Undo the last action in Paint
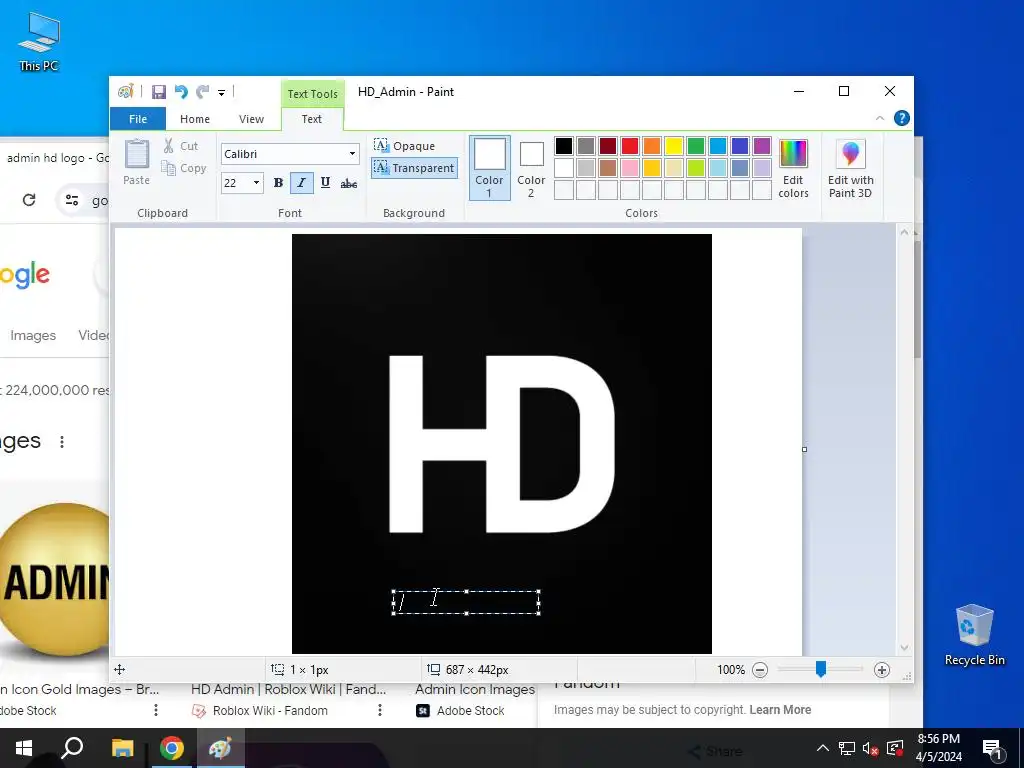The image size is (1024, 768). (x=181, y=92)
